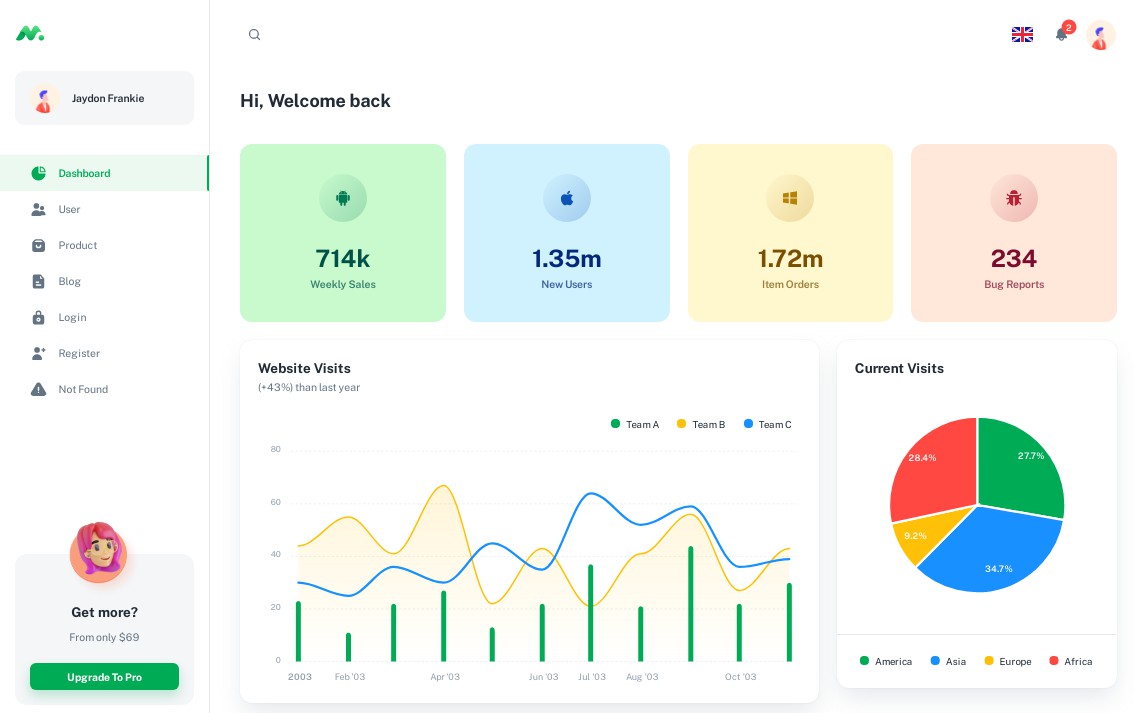Open the search icon in the top bar

coord(254,34)
